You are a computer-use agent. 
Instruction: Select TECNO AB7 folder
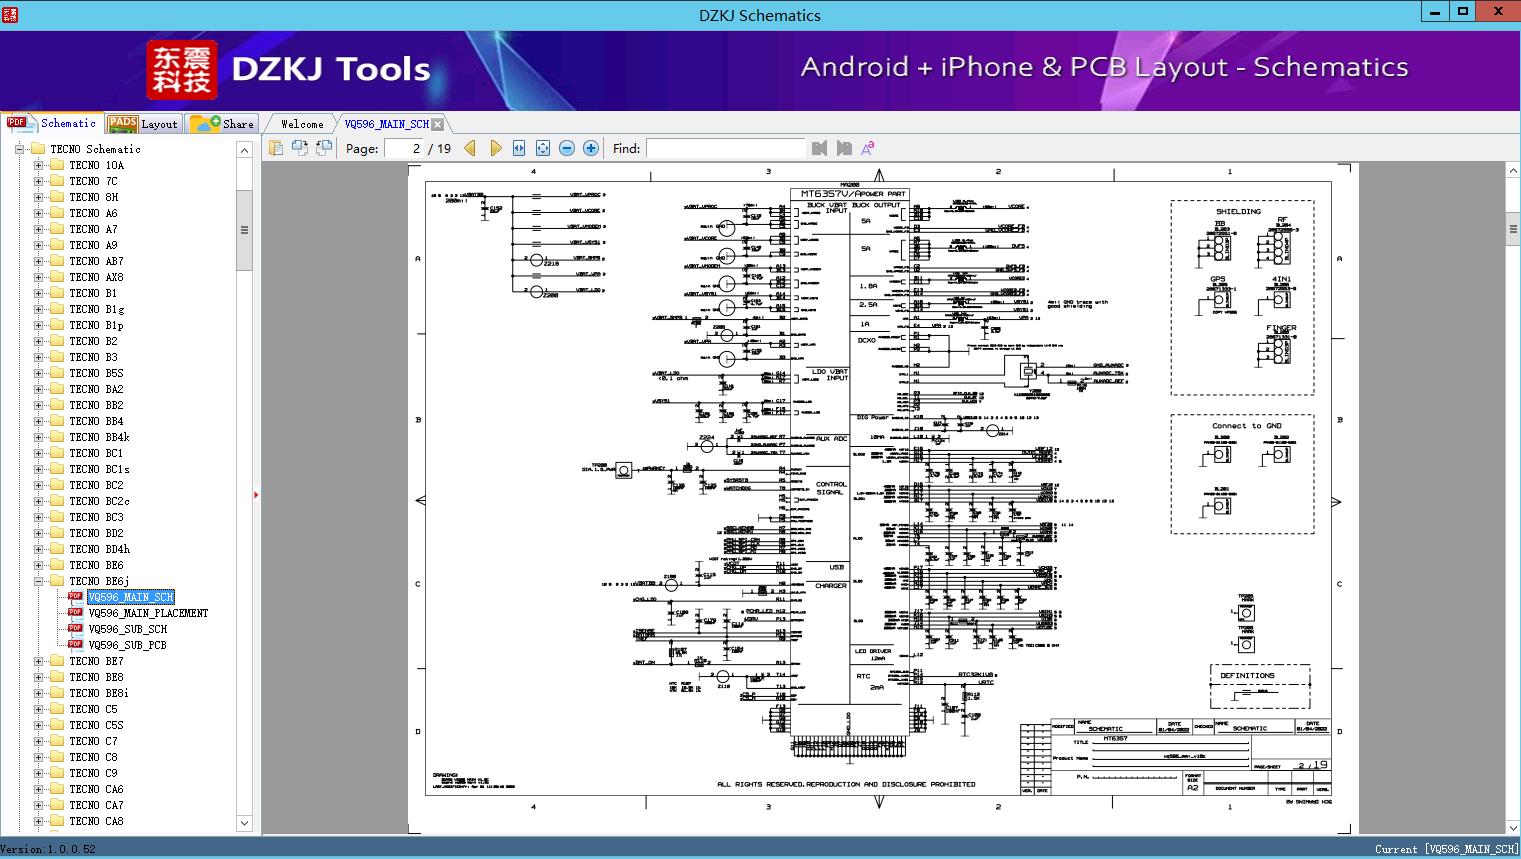tap(96, 261)
